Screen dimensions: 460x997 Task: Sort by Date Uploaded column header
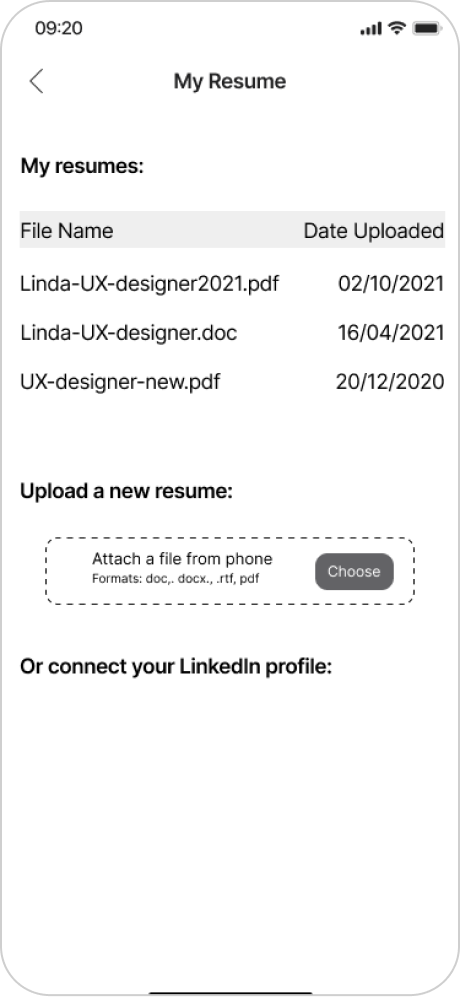(x=373, y=230)
